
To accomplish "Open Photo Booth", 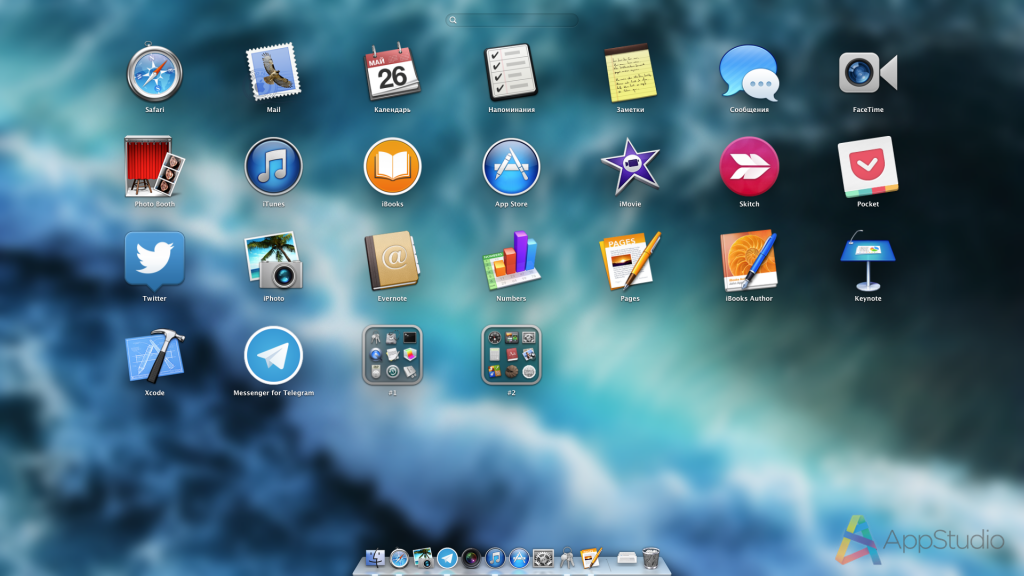I will point(154,166).
